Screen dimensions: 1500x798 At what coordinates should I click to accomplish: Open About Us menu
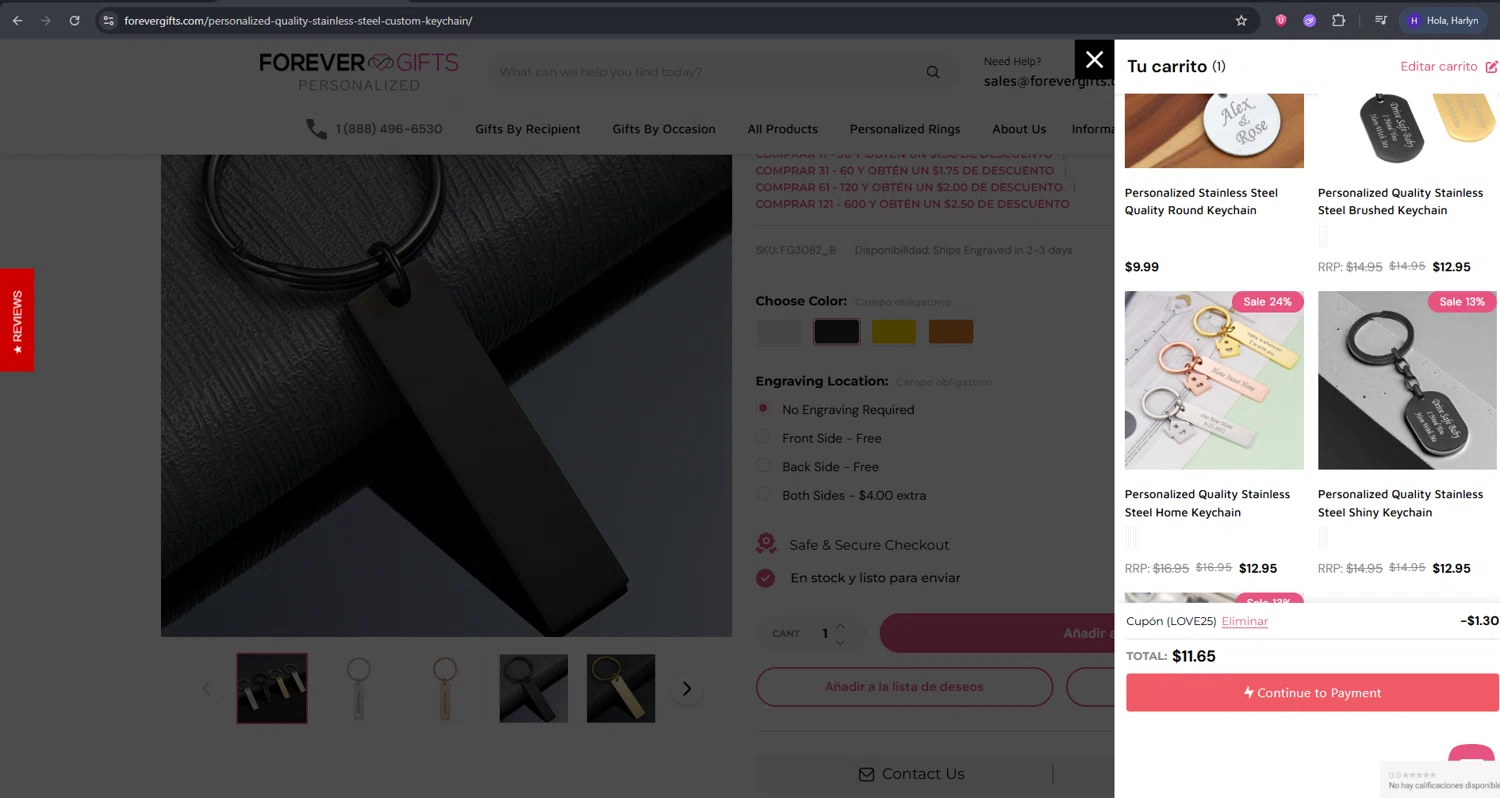coord(1019,129)
